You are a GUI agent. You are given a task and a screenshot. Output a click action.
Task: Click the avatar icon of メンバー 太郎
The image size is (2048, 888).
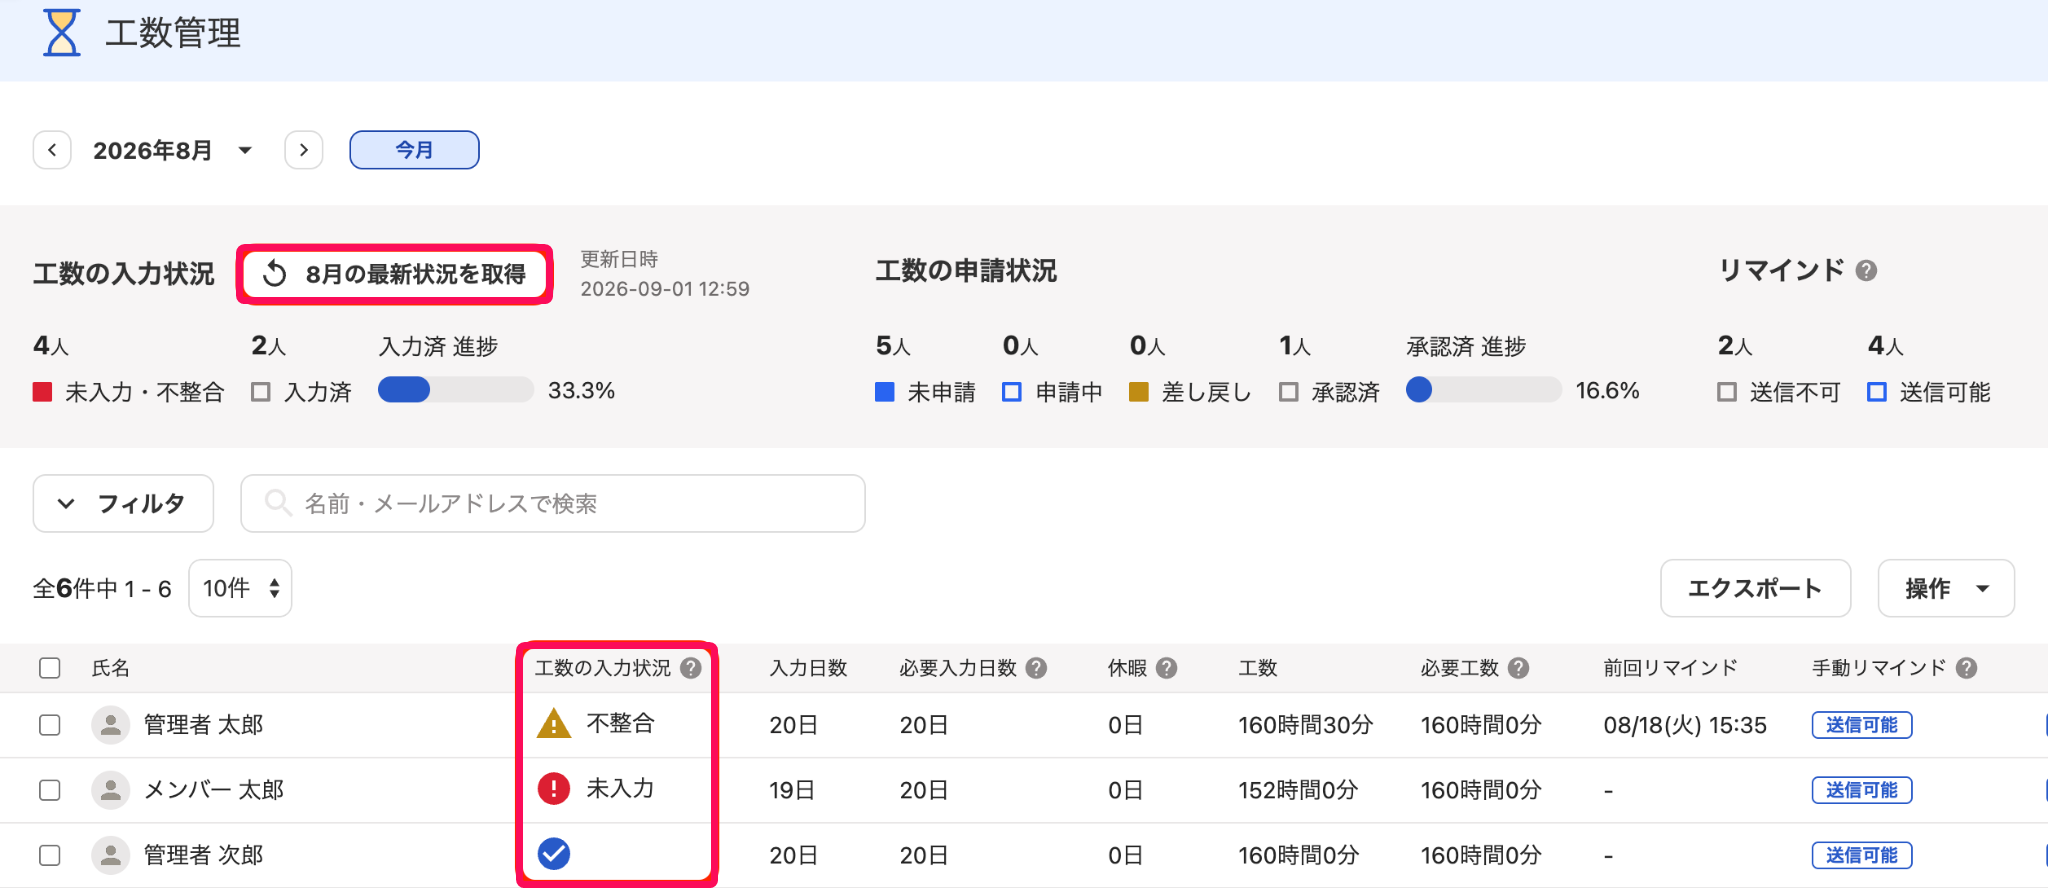point(111,790)
